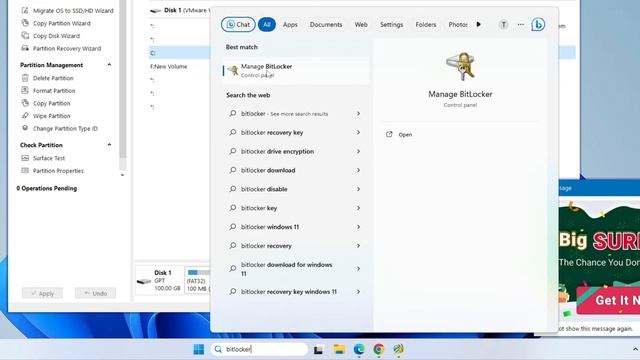Select bitlocker disable suggestion

tap(296, 189)
